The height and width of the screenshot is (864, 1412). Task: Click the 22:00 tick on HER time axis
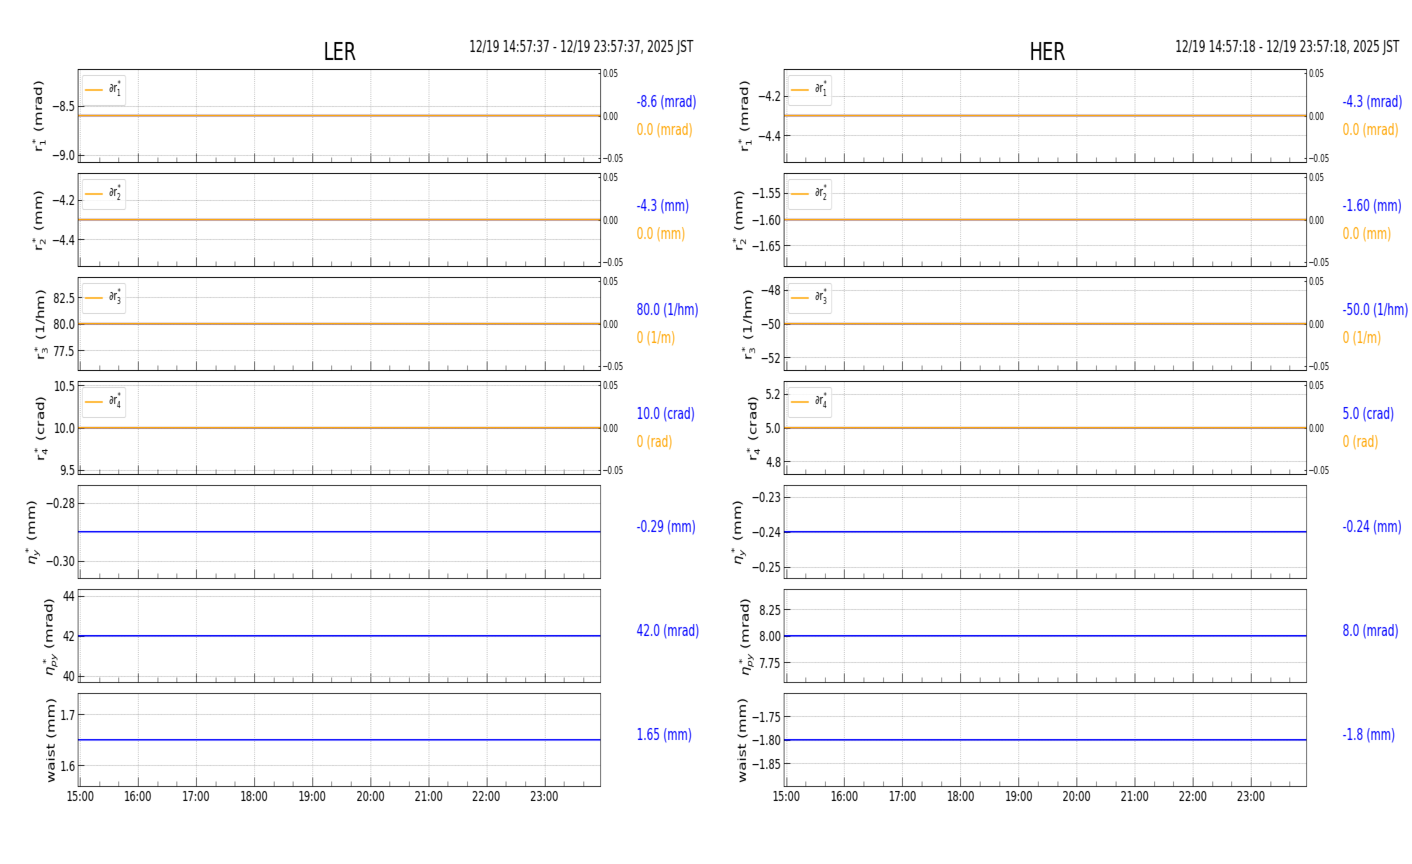click(1192, 797)
